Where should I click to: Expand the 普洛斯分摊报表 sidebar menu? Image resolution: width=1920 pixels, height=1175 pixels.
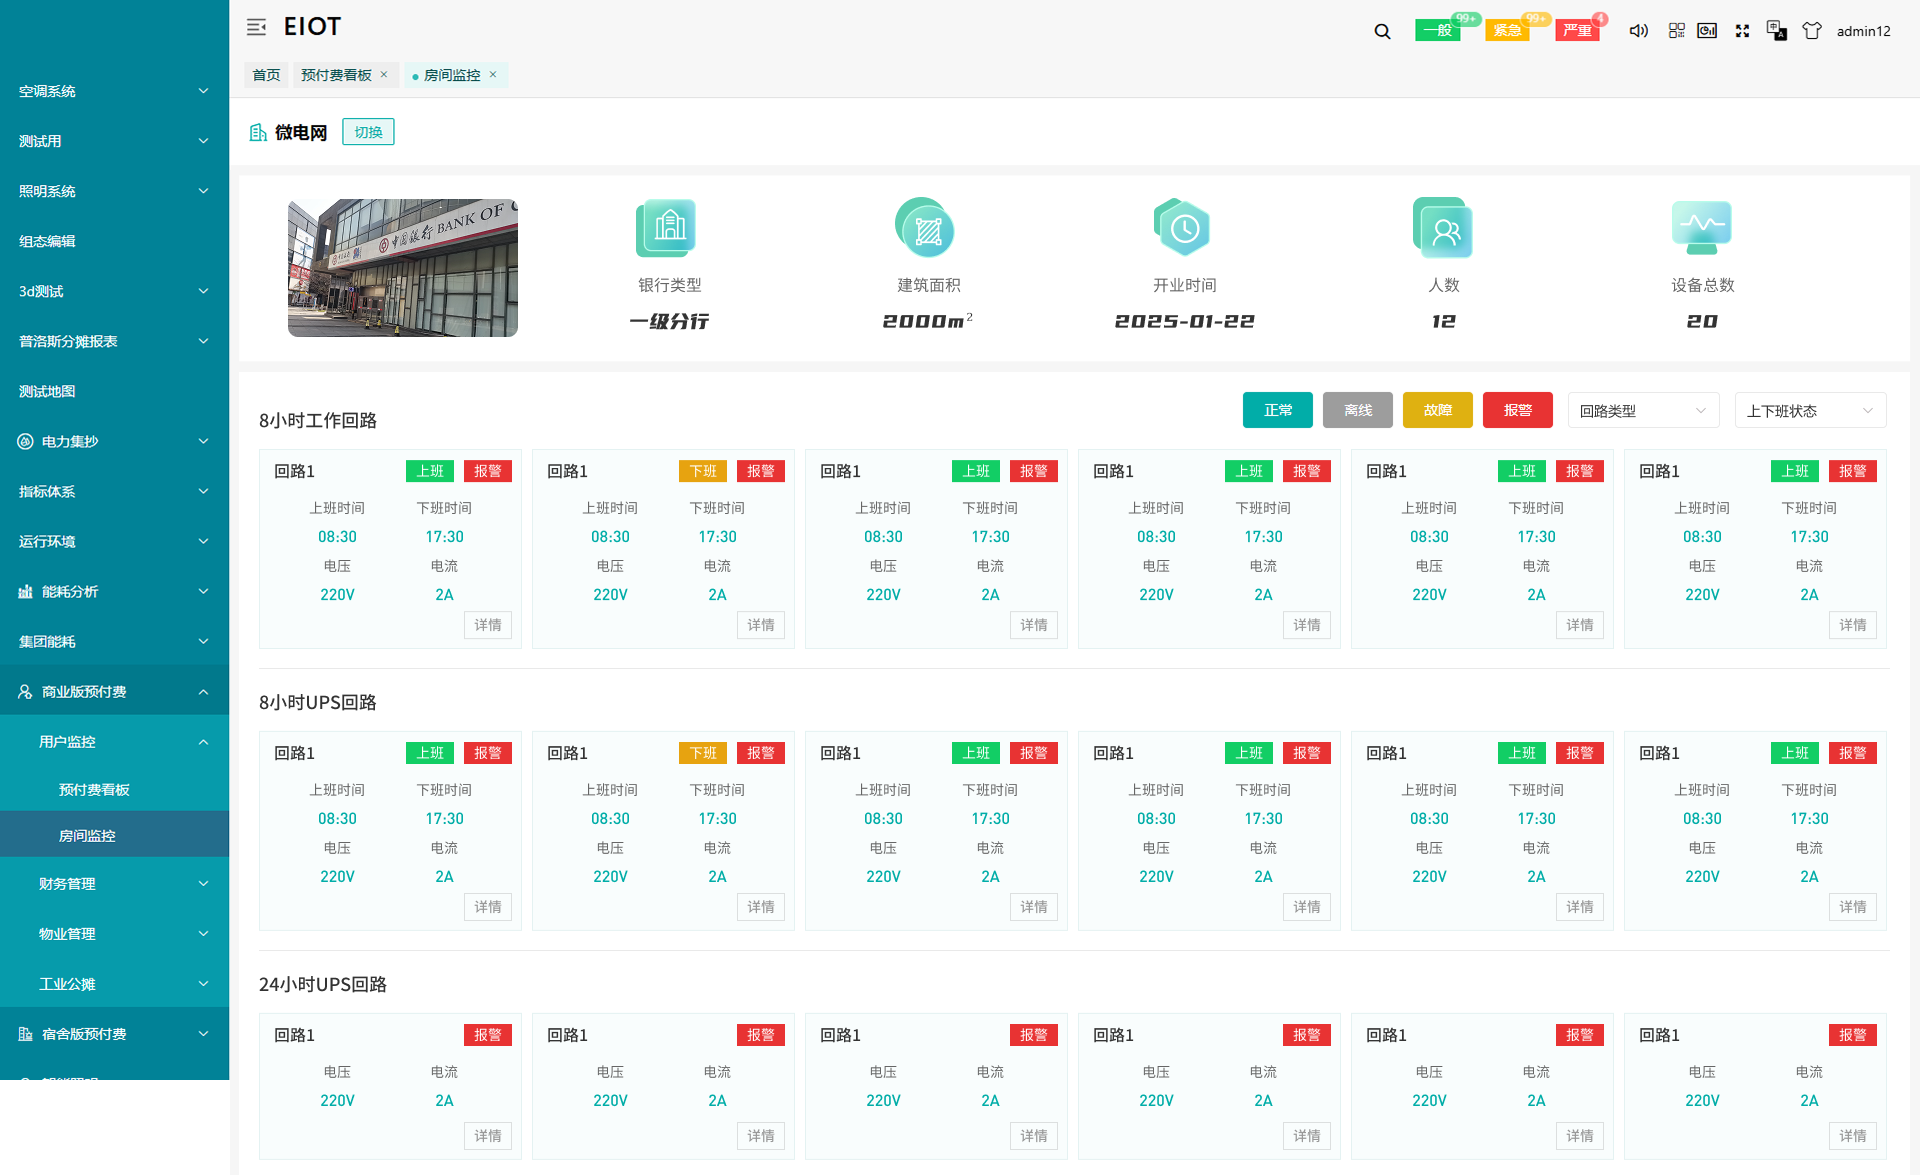[114, 341]
